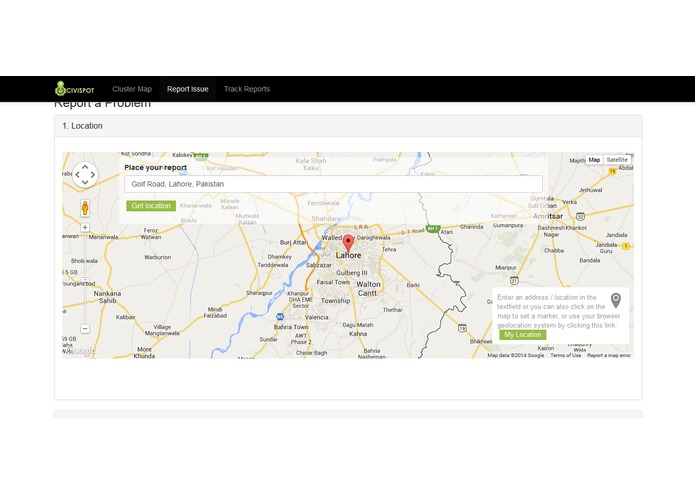Image resolution: width=695 pixels, height=494 pixels.
Task: Click the Township map label
Action: [x=335, y=301]
